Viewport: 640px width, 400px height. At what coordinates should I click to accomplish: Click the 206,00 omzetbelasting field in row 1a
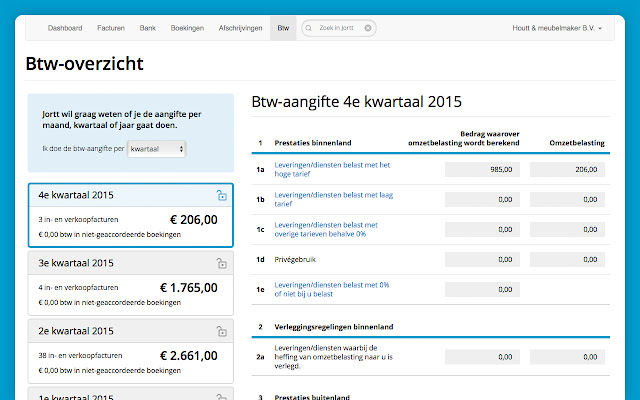[x=567, y=169]
